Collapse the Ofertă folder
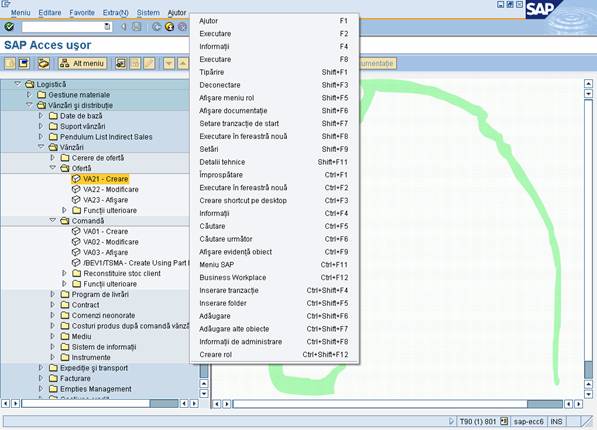 (53, 168)
